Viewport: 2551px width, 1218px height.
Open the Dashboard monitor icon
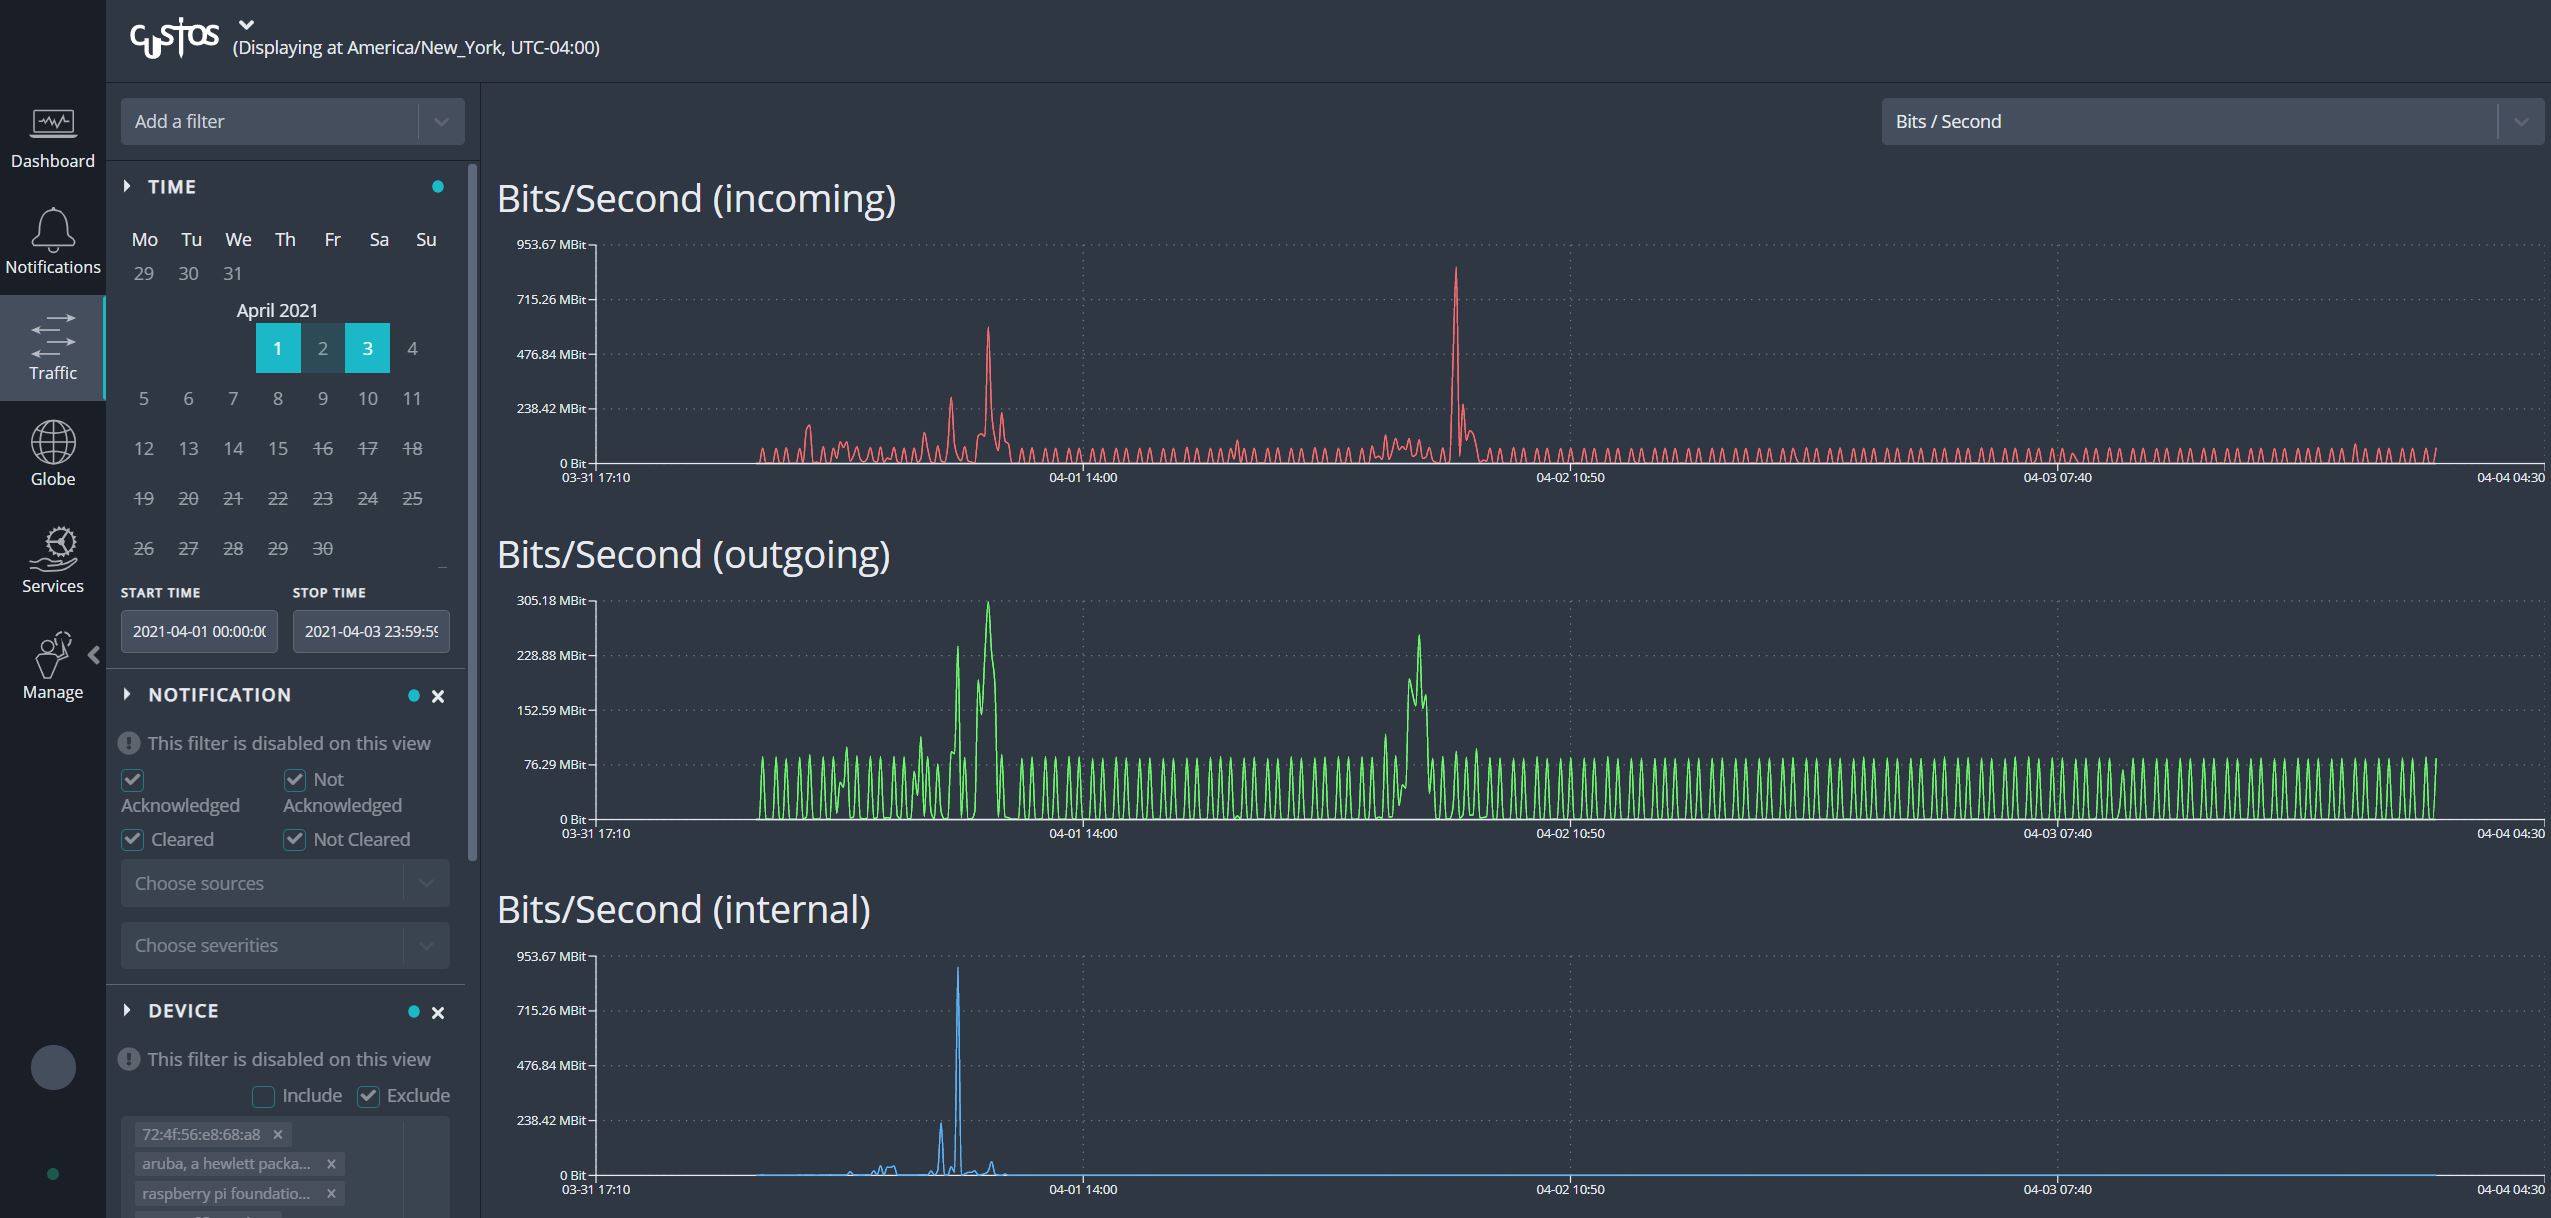53,124
